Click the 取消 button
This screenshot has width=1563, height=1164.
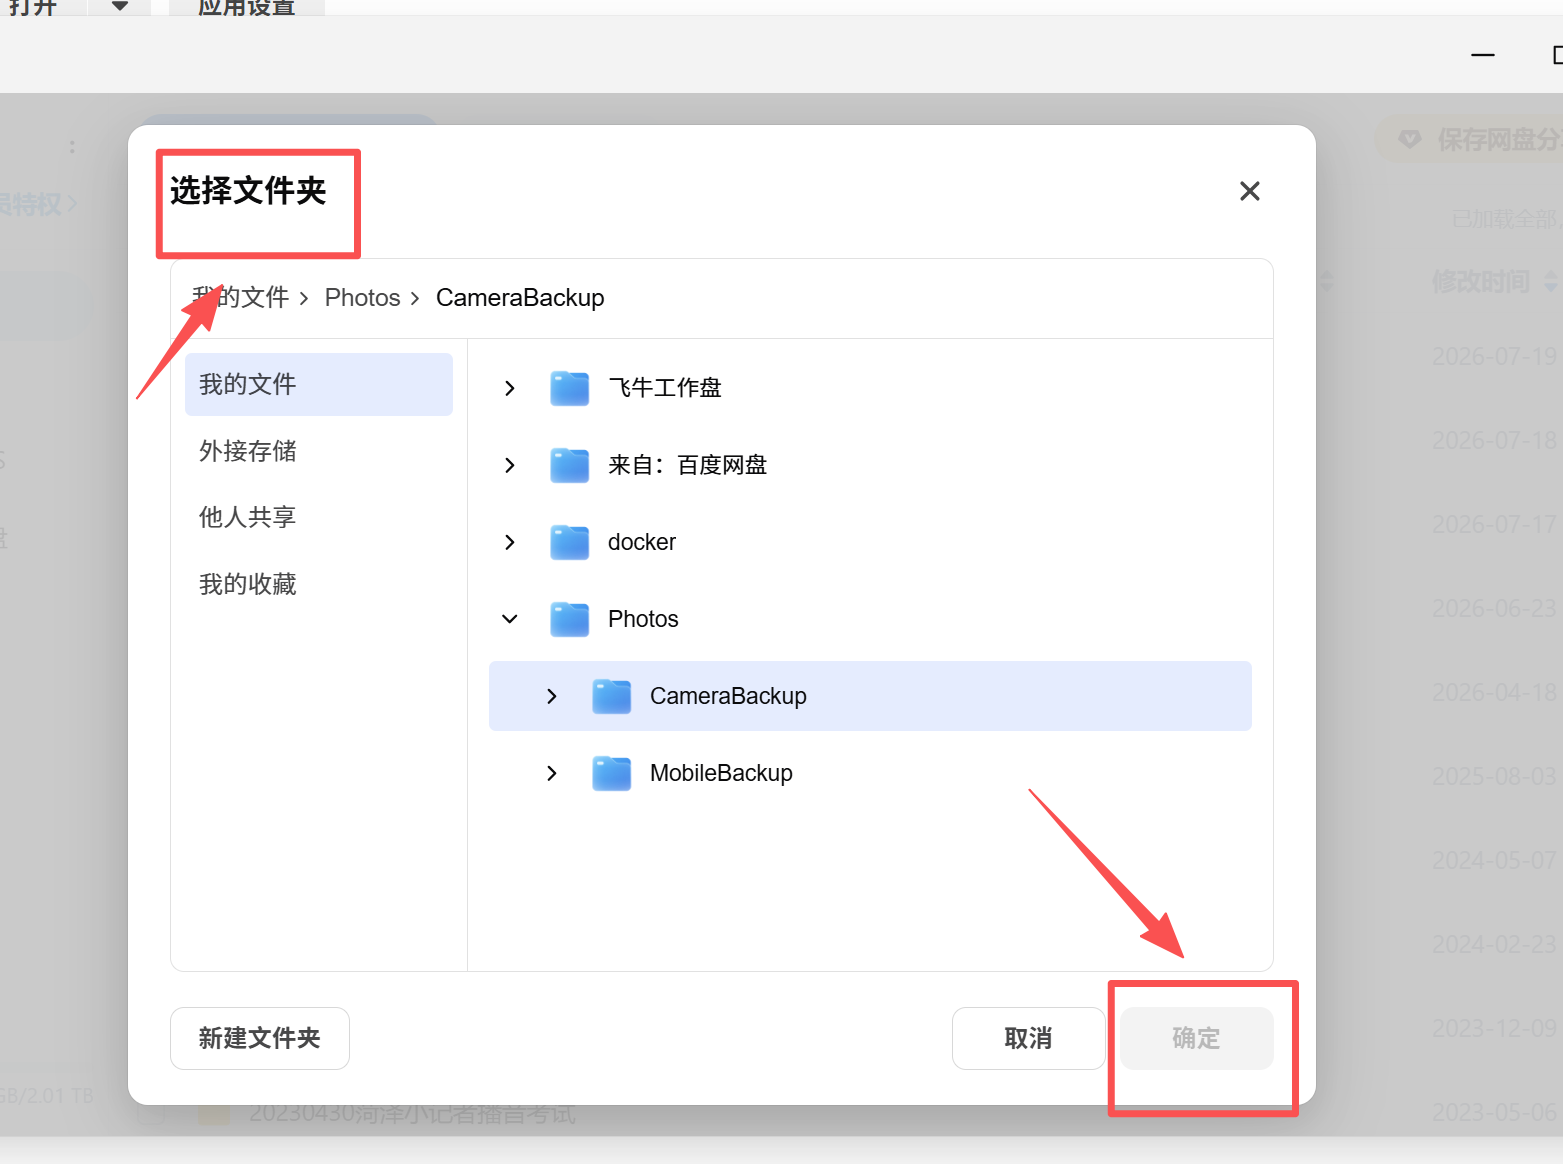click(x=1028, y=1038)
